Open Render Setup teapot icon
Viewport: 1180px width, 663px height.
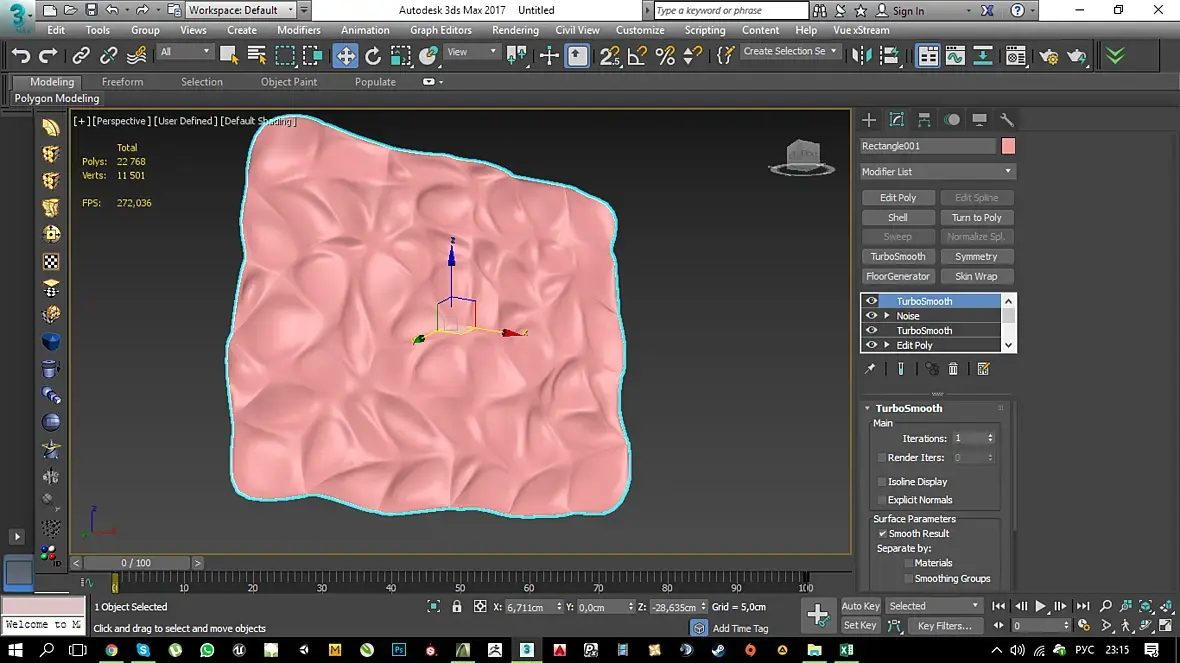[x=1048, y=56]
